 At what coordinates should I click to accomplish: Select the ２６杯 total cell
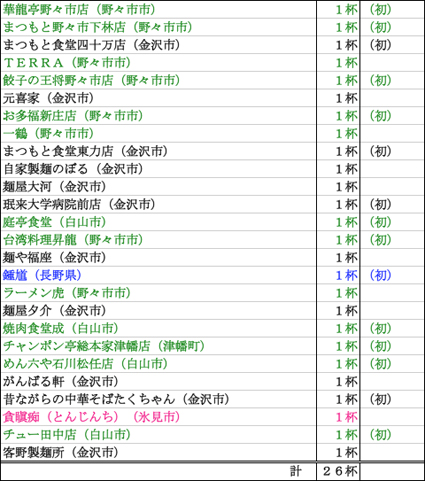point(340,471)
